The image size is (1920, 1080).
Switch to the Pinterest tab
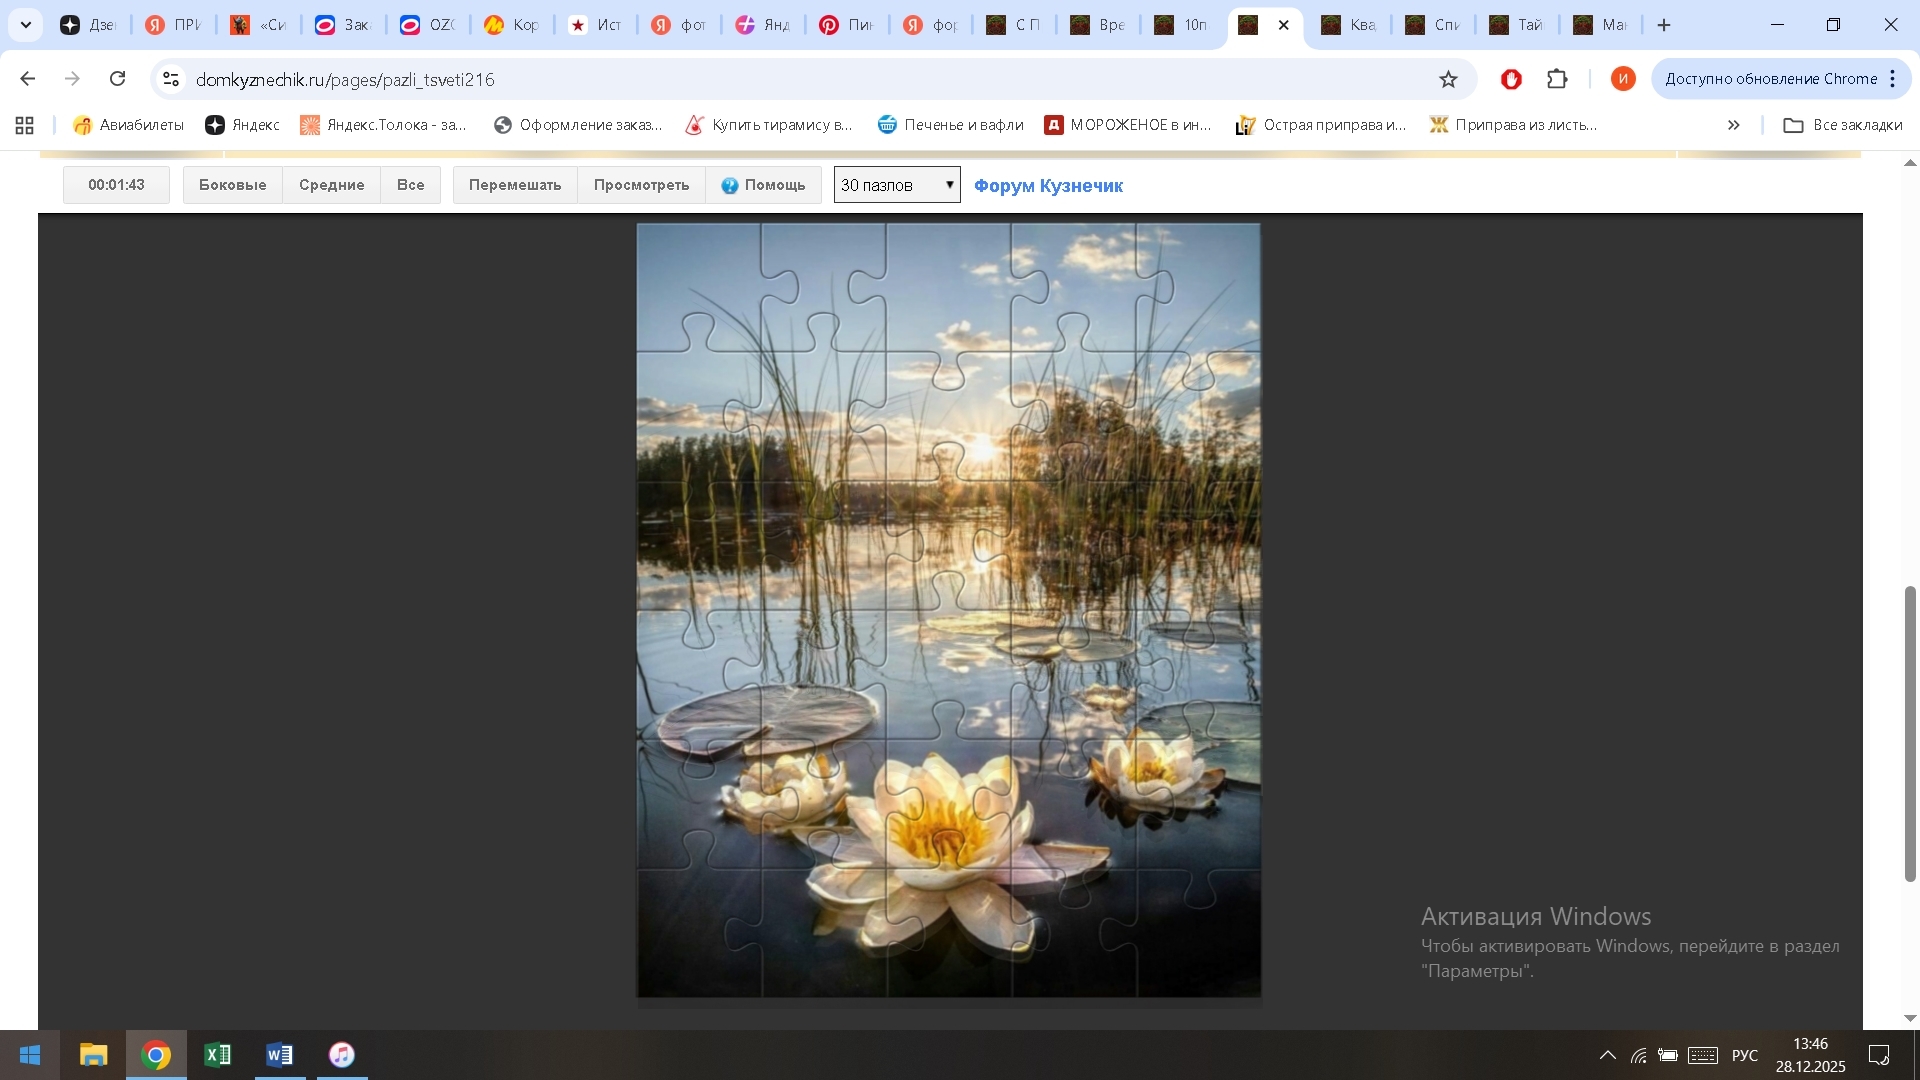846,25
